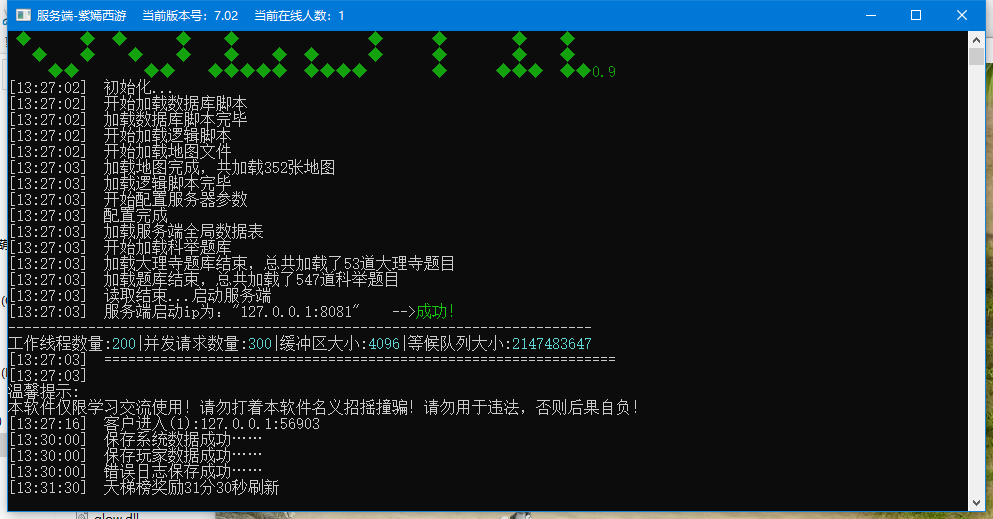Click the console window app icon in title bar
This screenshot has height=519, width=993.
pyautogui.click(x=23, y=15)
